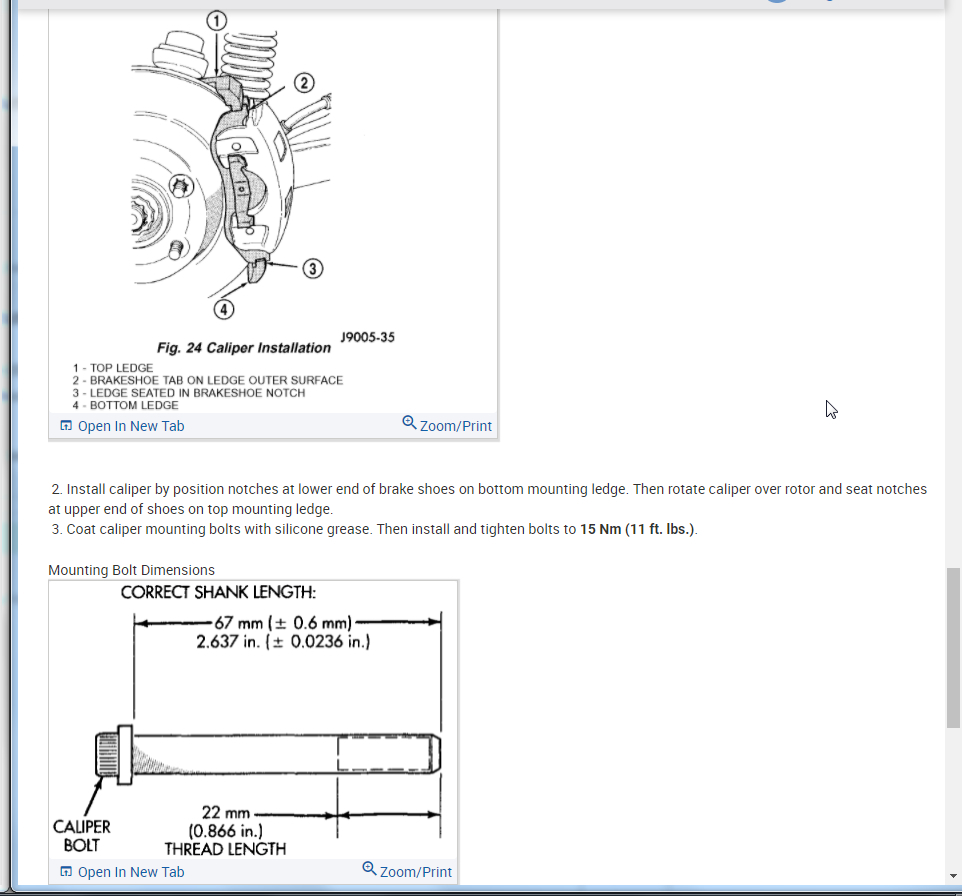Image resolution: width=962 pixels, height=896 pixels.
Task: Click legend line '2 - BRAKESHOE TAB ON LEDGE OUTER SURFACE'
Action: (207, 380)
